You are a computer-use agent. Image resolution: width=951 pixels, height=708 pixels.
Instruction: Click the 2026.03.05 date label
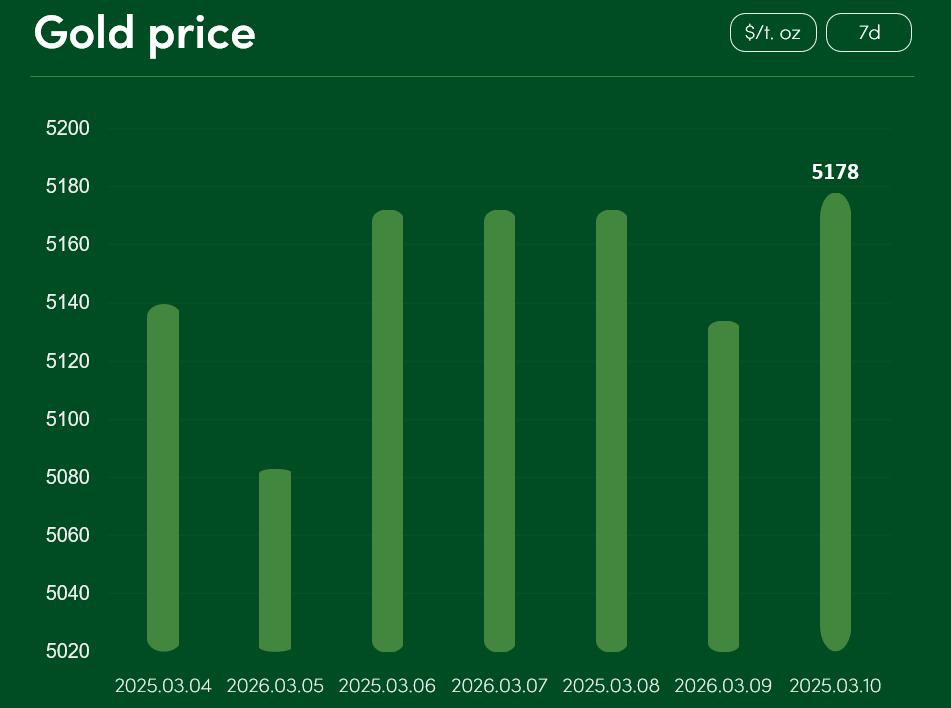click(275, 686)
